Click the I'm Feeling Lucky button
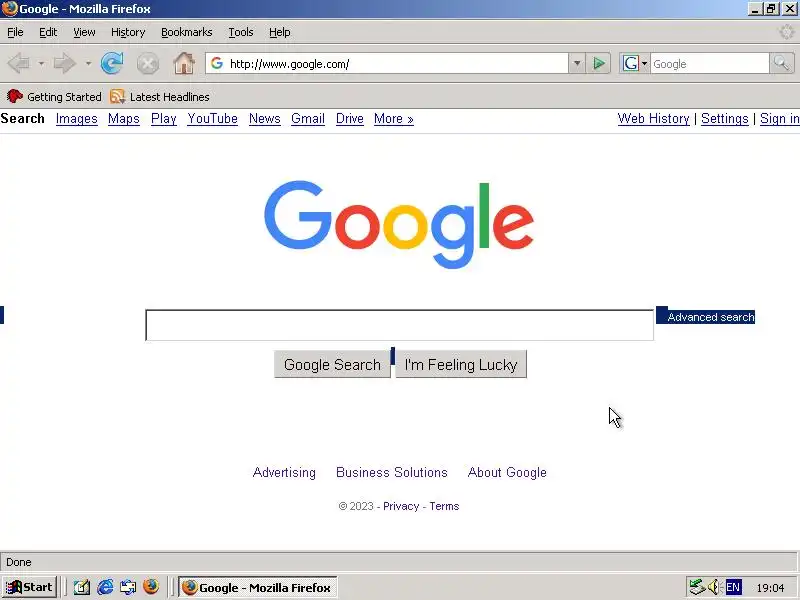800x600 pixels. [x=461, y=364]
